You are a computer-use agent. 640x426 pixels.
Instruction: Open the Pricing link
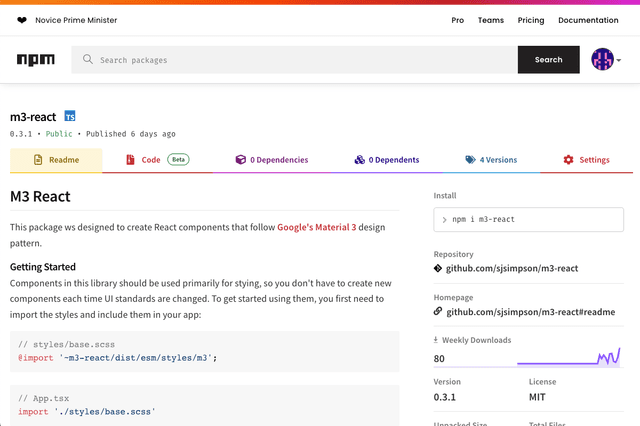(531, 20)
